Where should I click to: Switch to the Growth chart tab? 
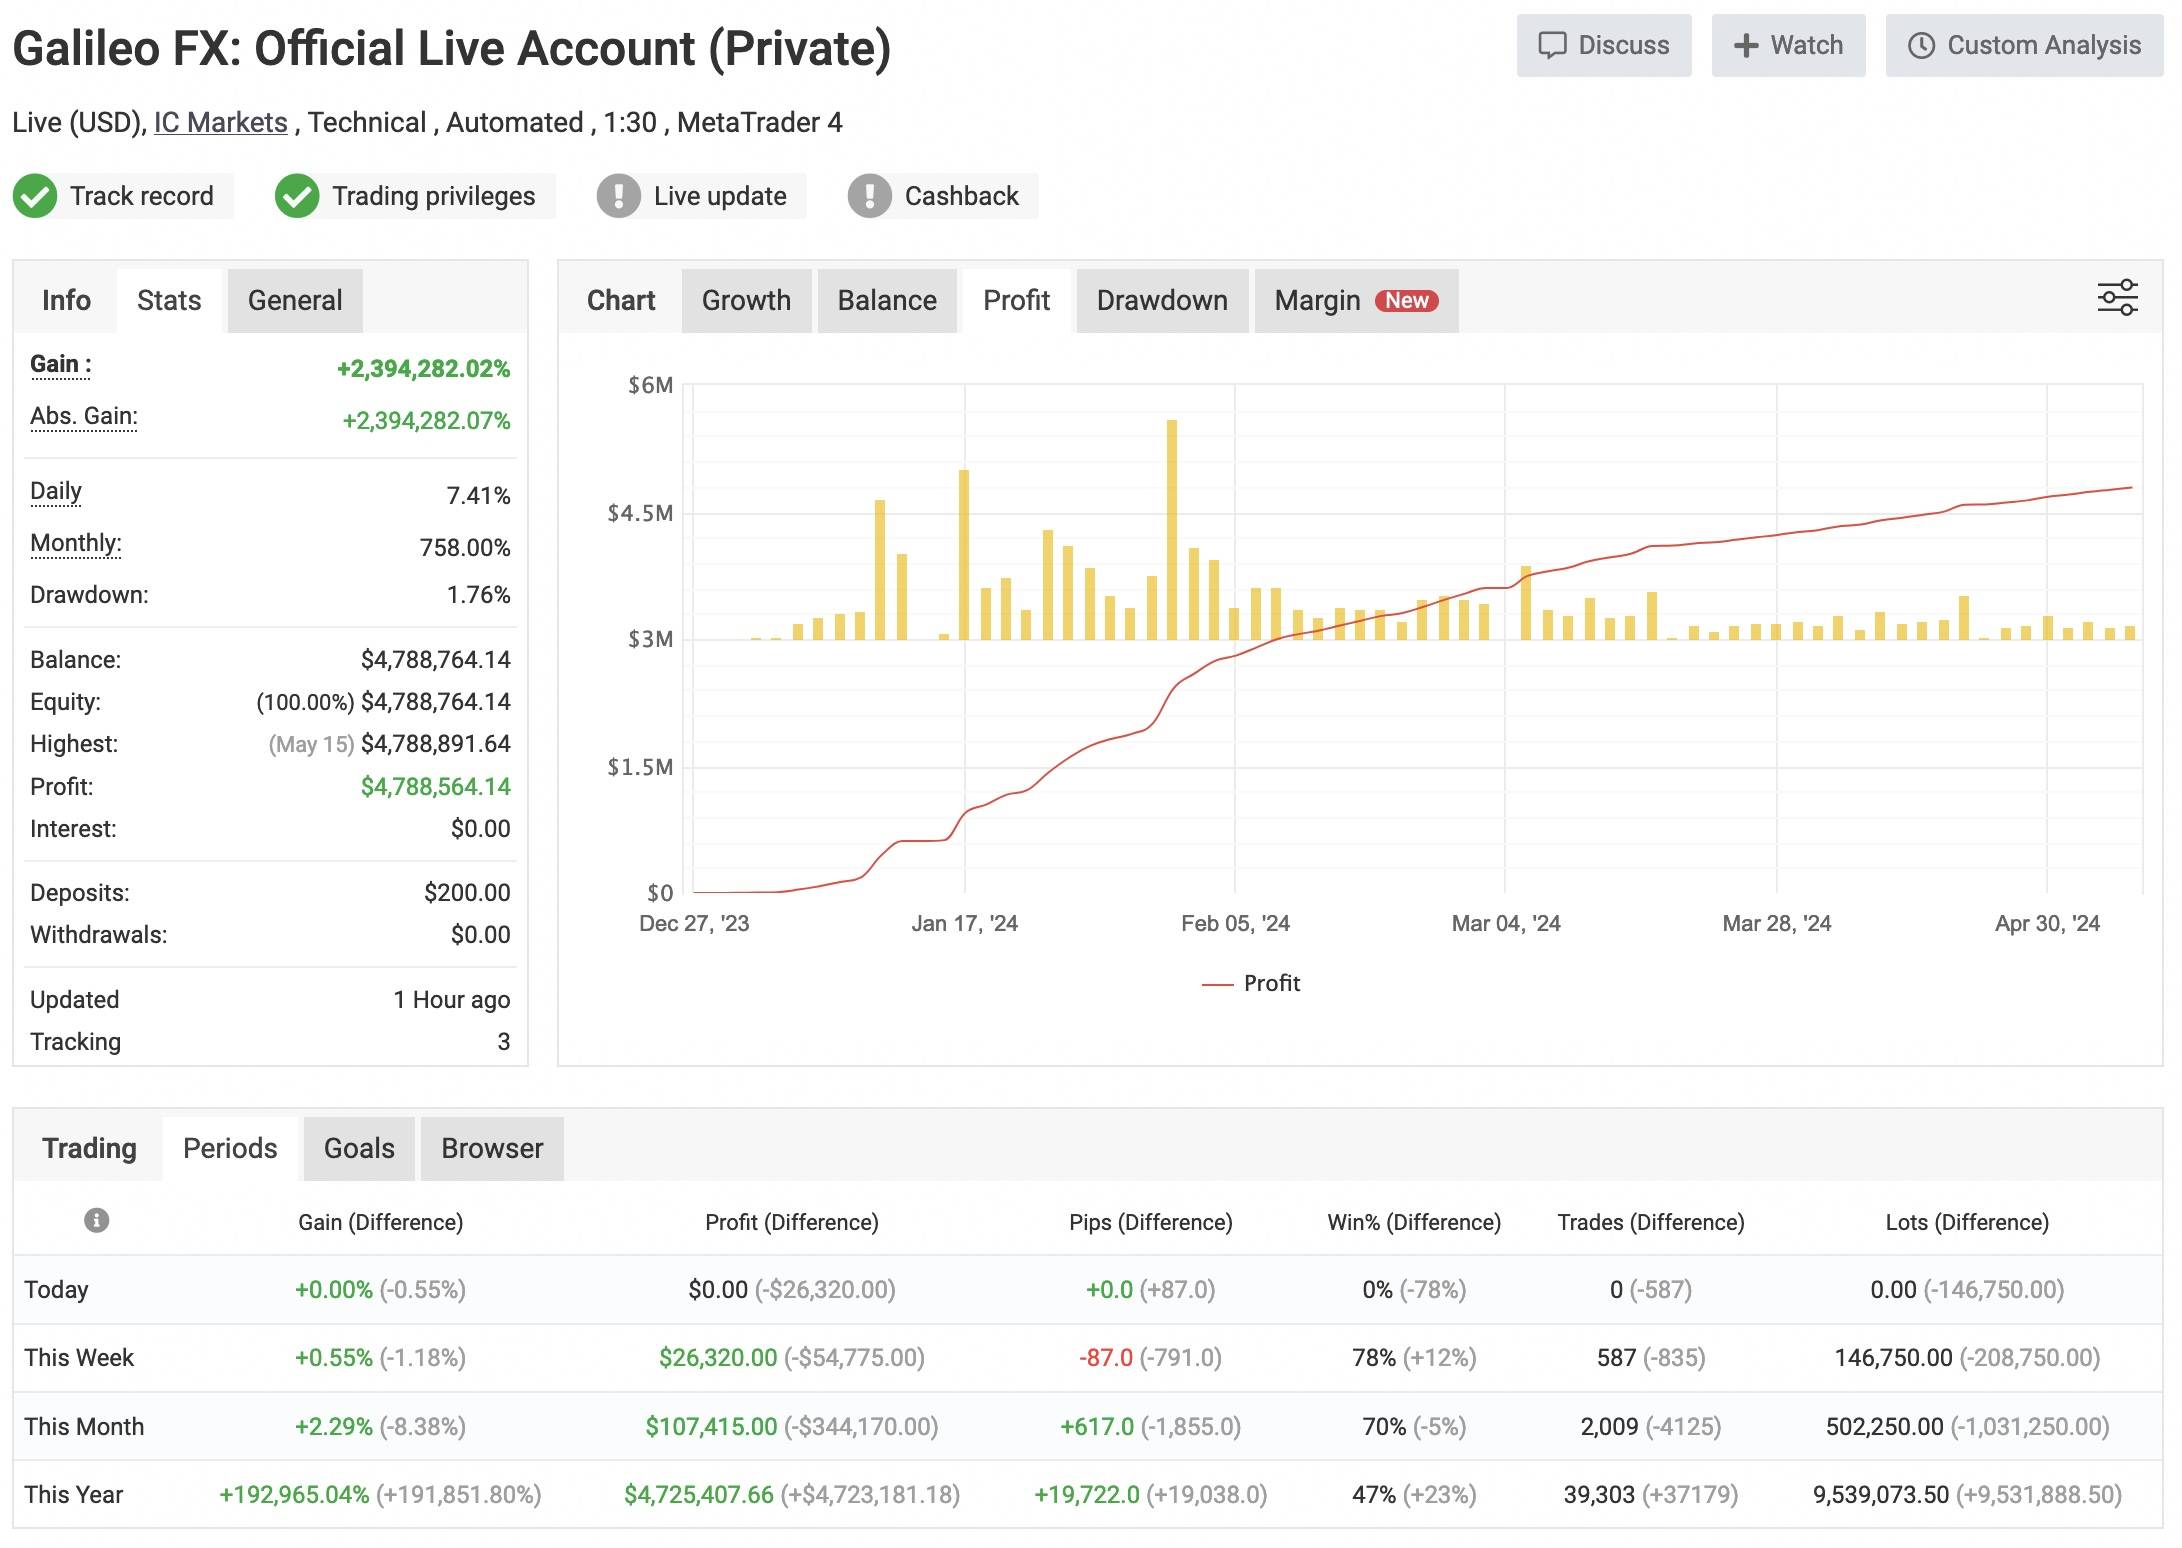pos(746,300)
